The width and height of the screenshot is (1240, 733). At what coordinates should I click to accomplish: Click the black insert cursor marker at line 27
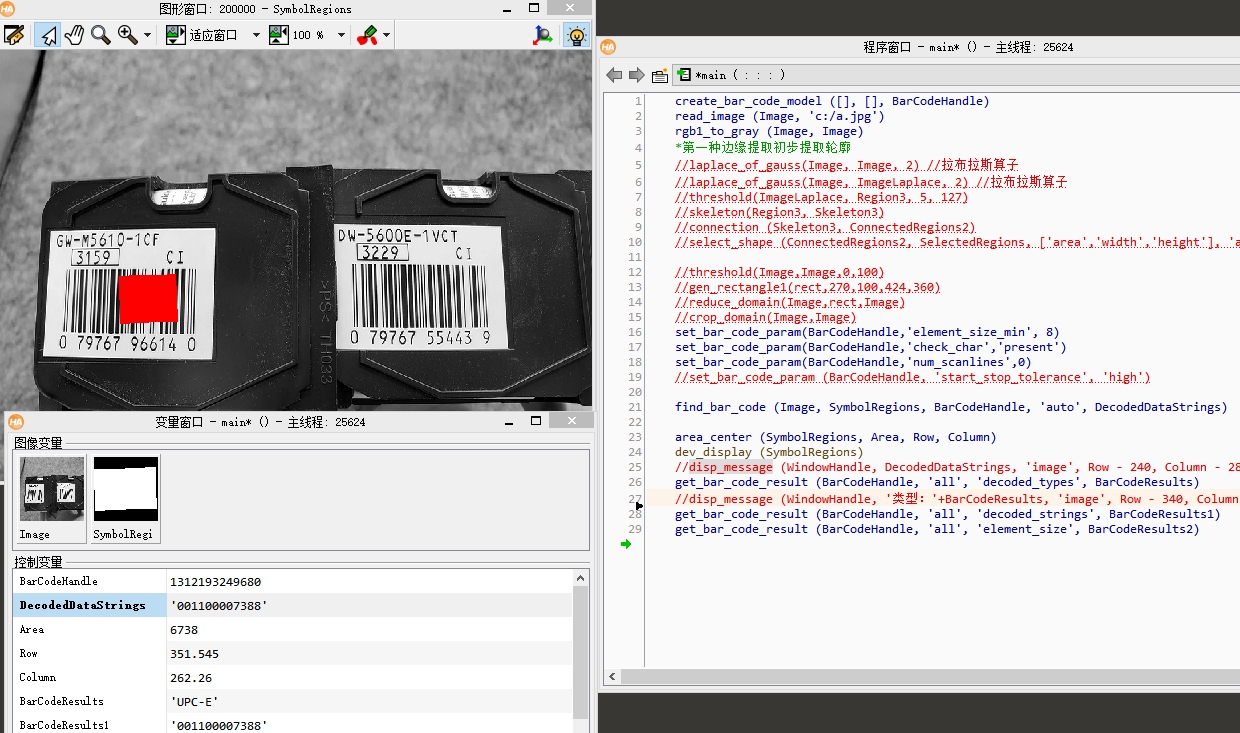click(x=640, y=506)
